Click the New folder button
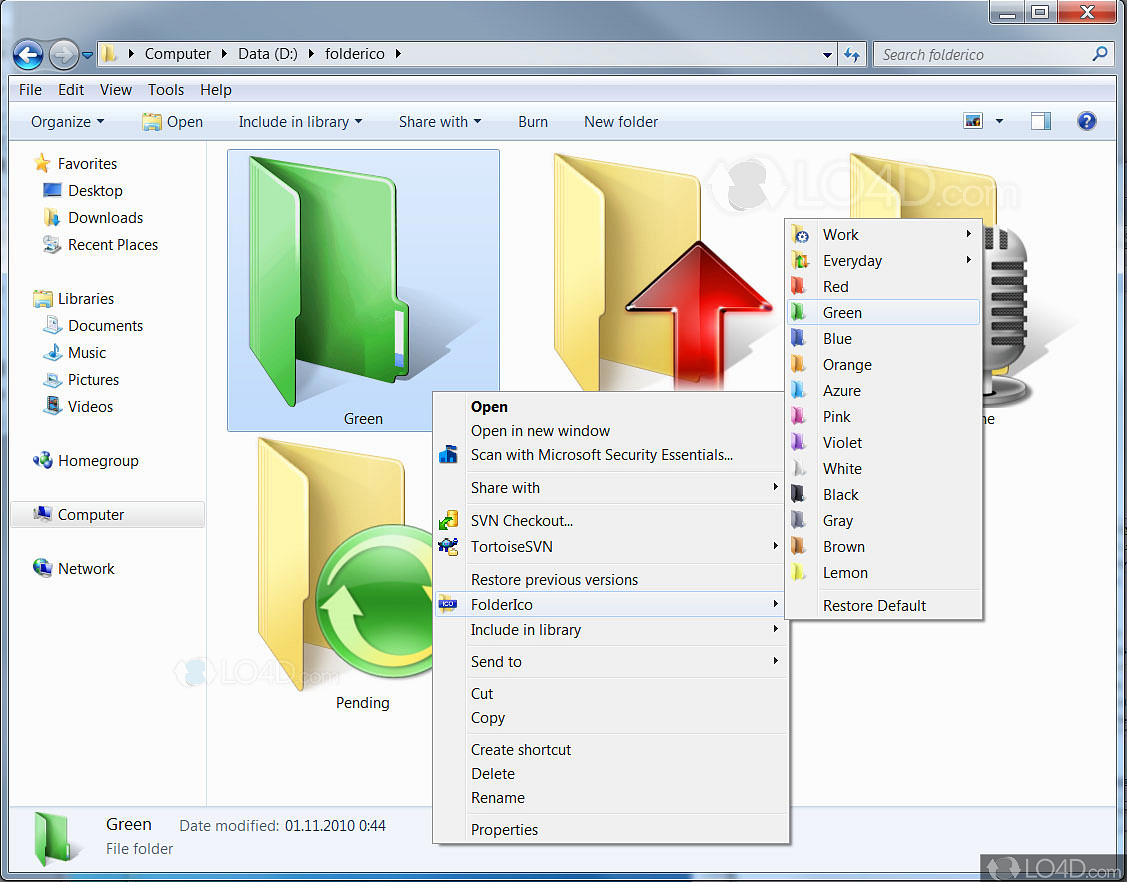The height and width of the screenshot is (882, 1127). pos(621,122)
